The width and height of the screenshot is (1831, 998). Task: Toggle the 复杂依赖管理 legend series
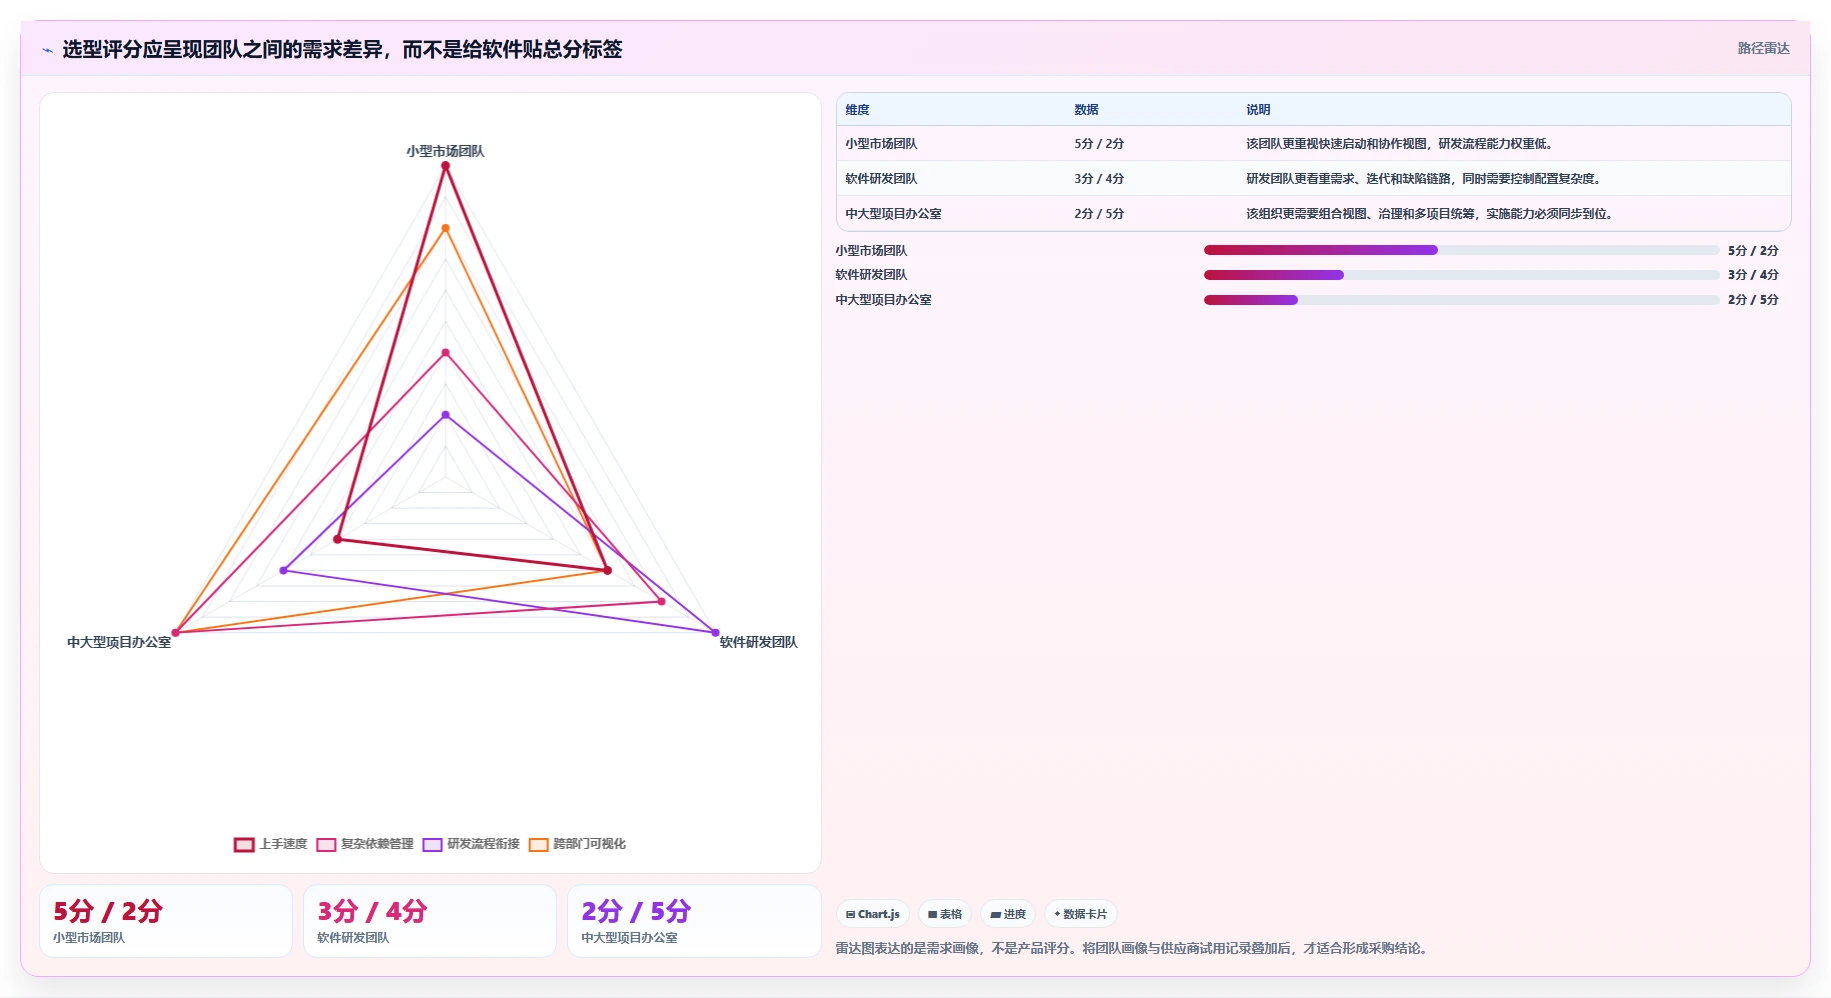coord(365,844)
